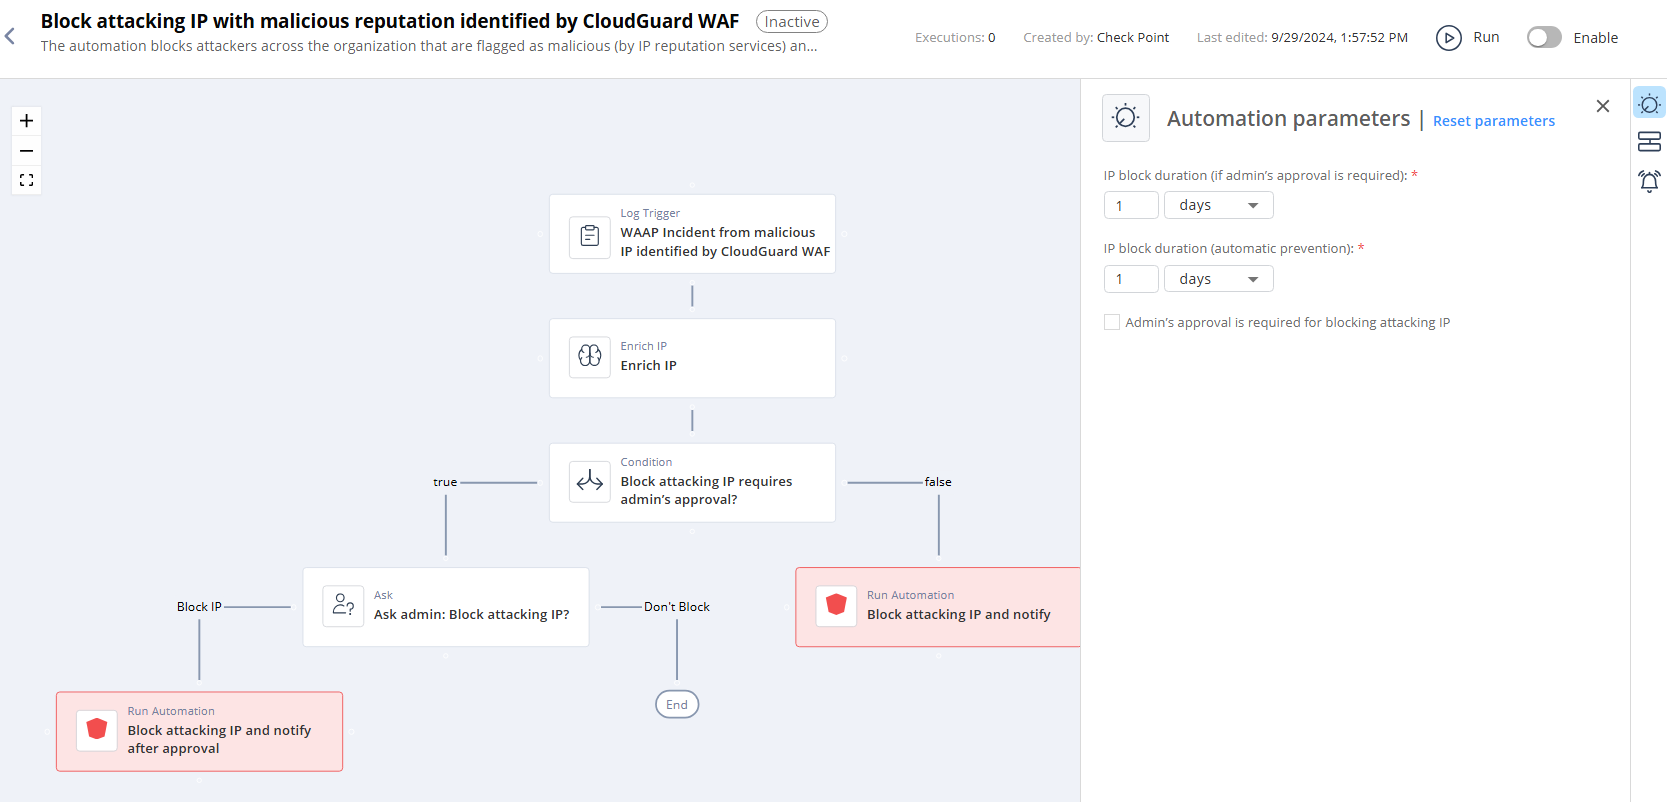The width and height of the screenshot is (1667, 802).
Task: Click the shield icon on Block attacking IP and notify
Action: (x=836, y=606)
